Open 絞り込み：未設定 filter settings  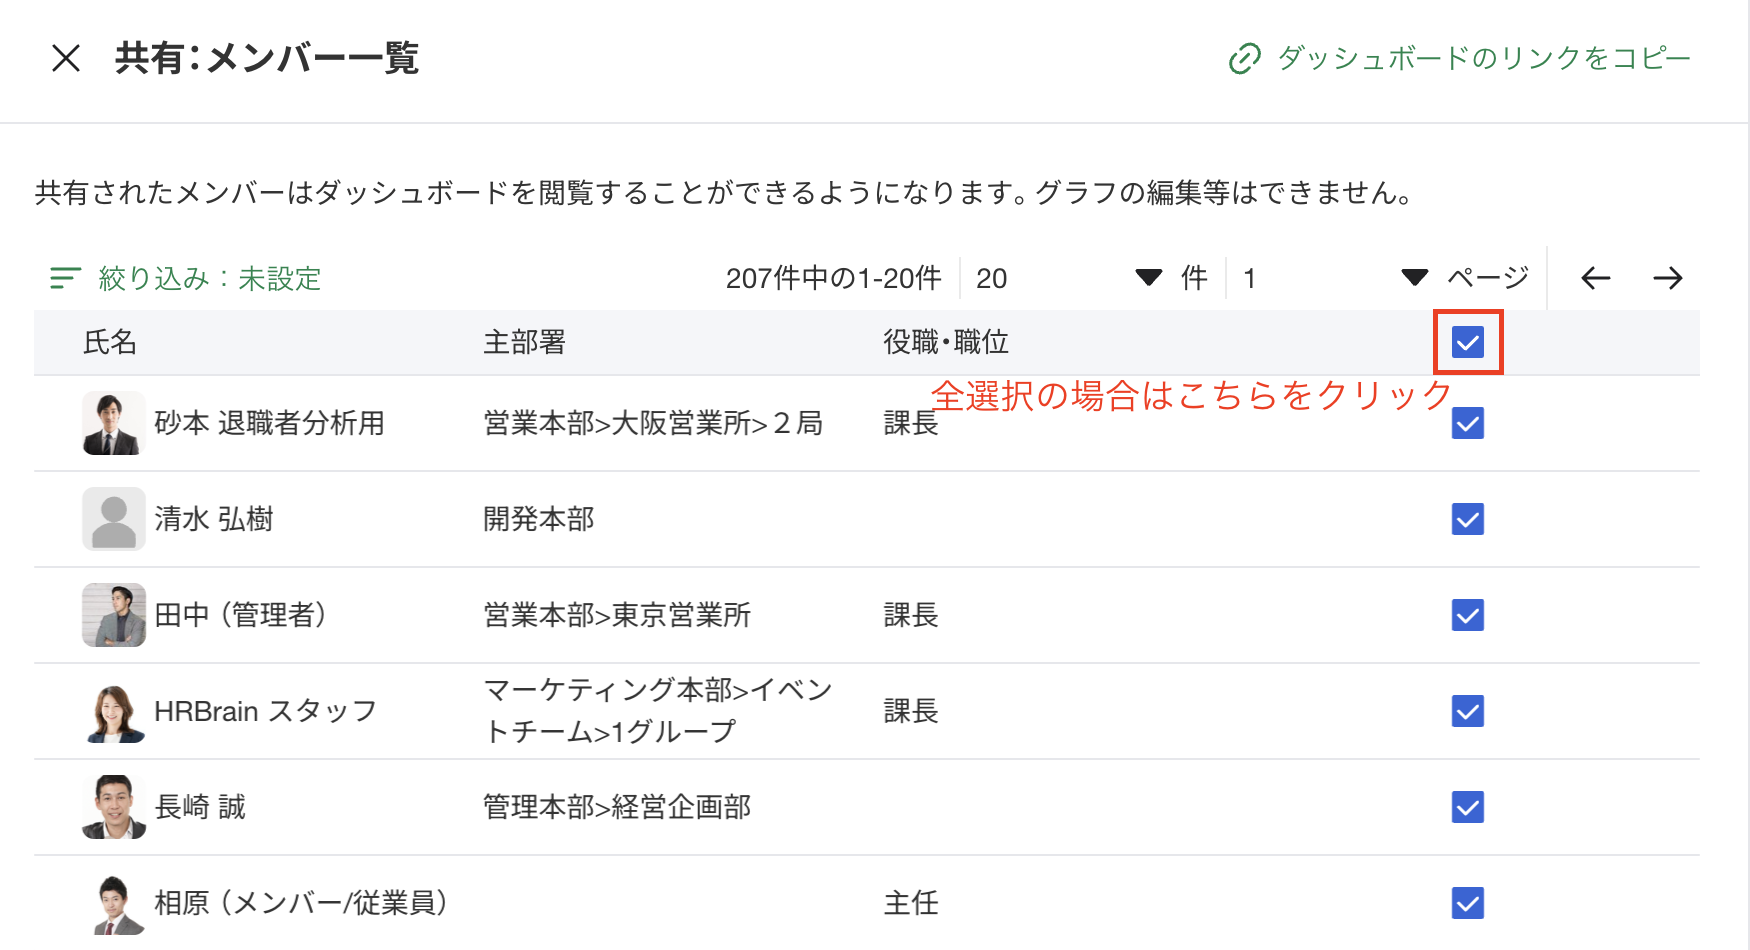(x=207, y=278)
